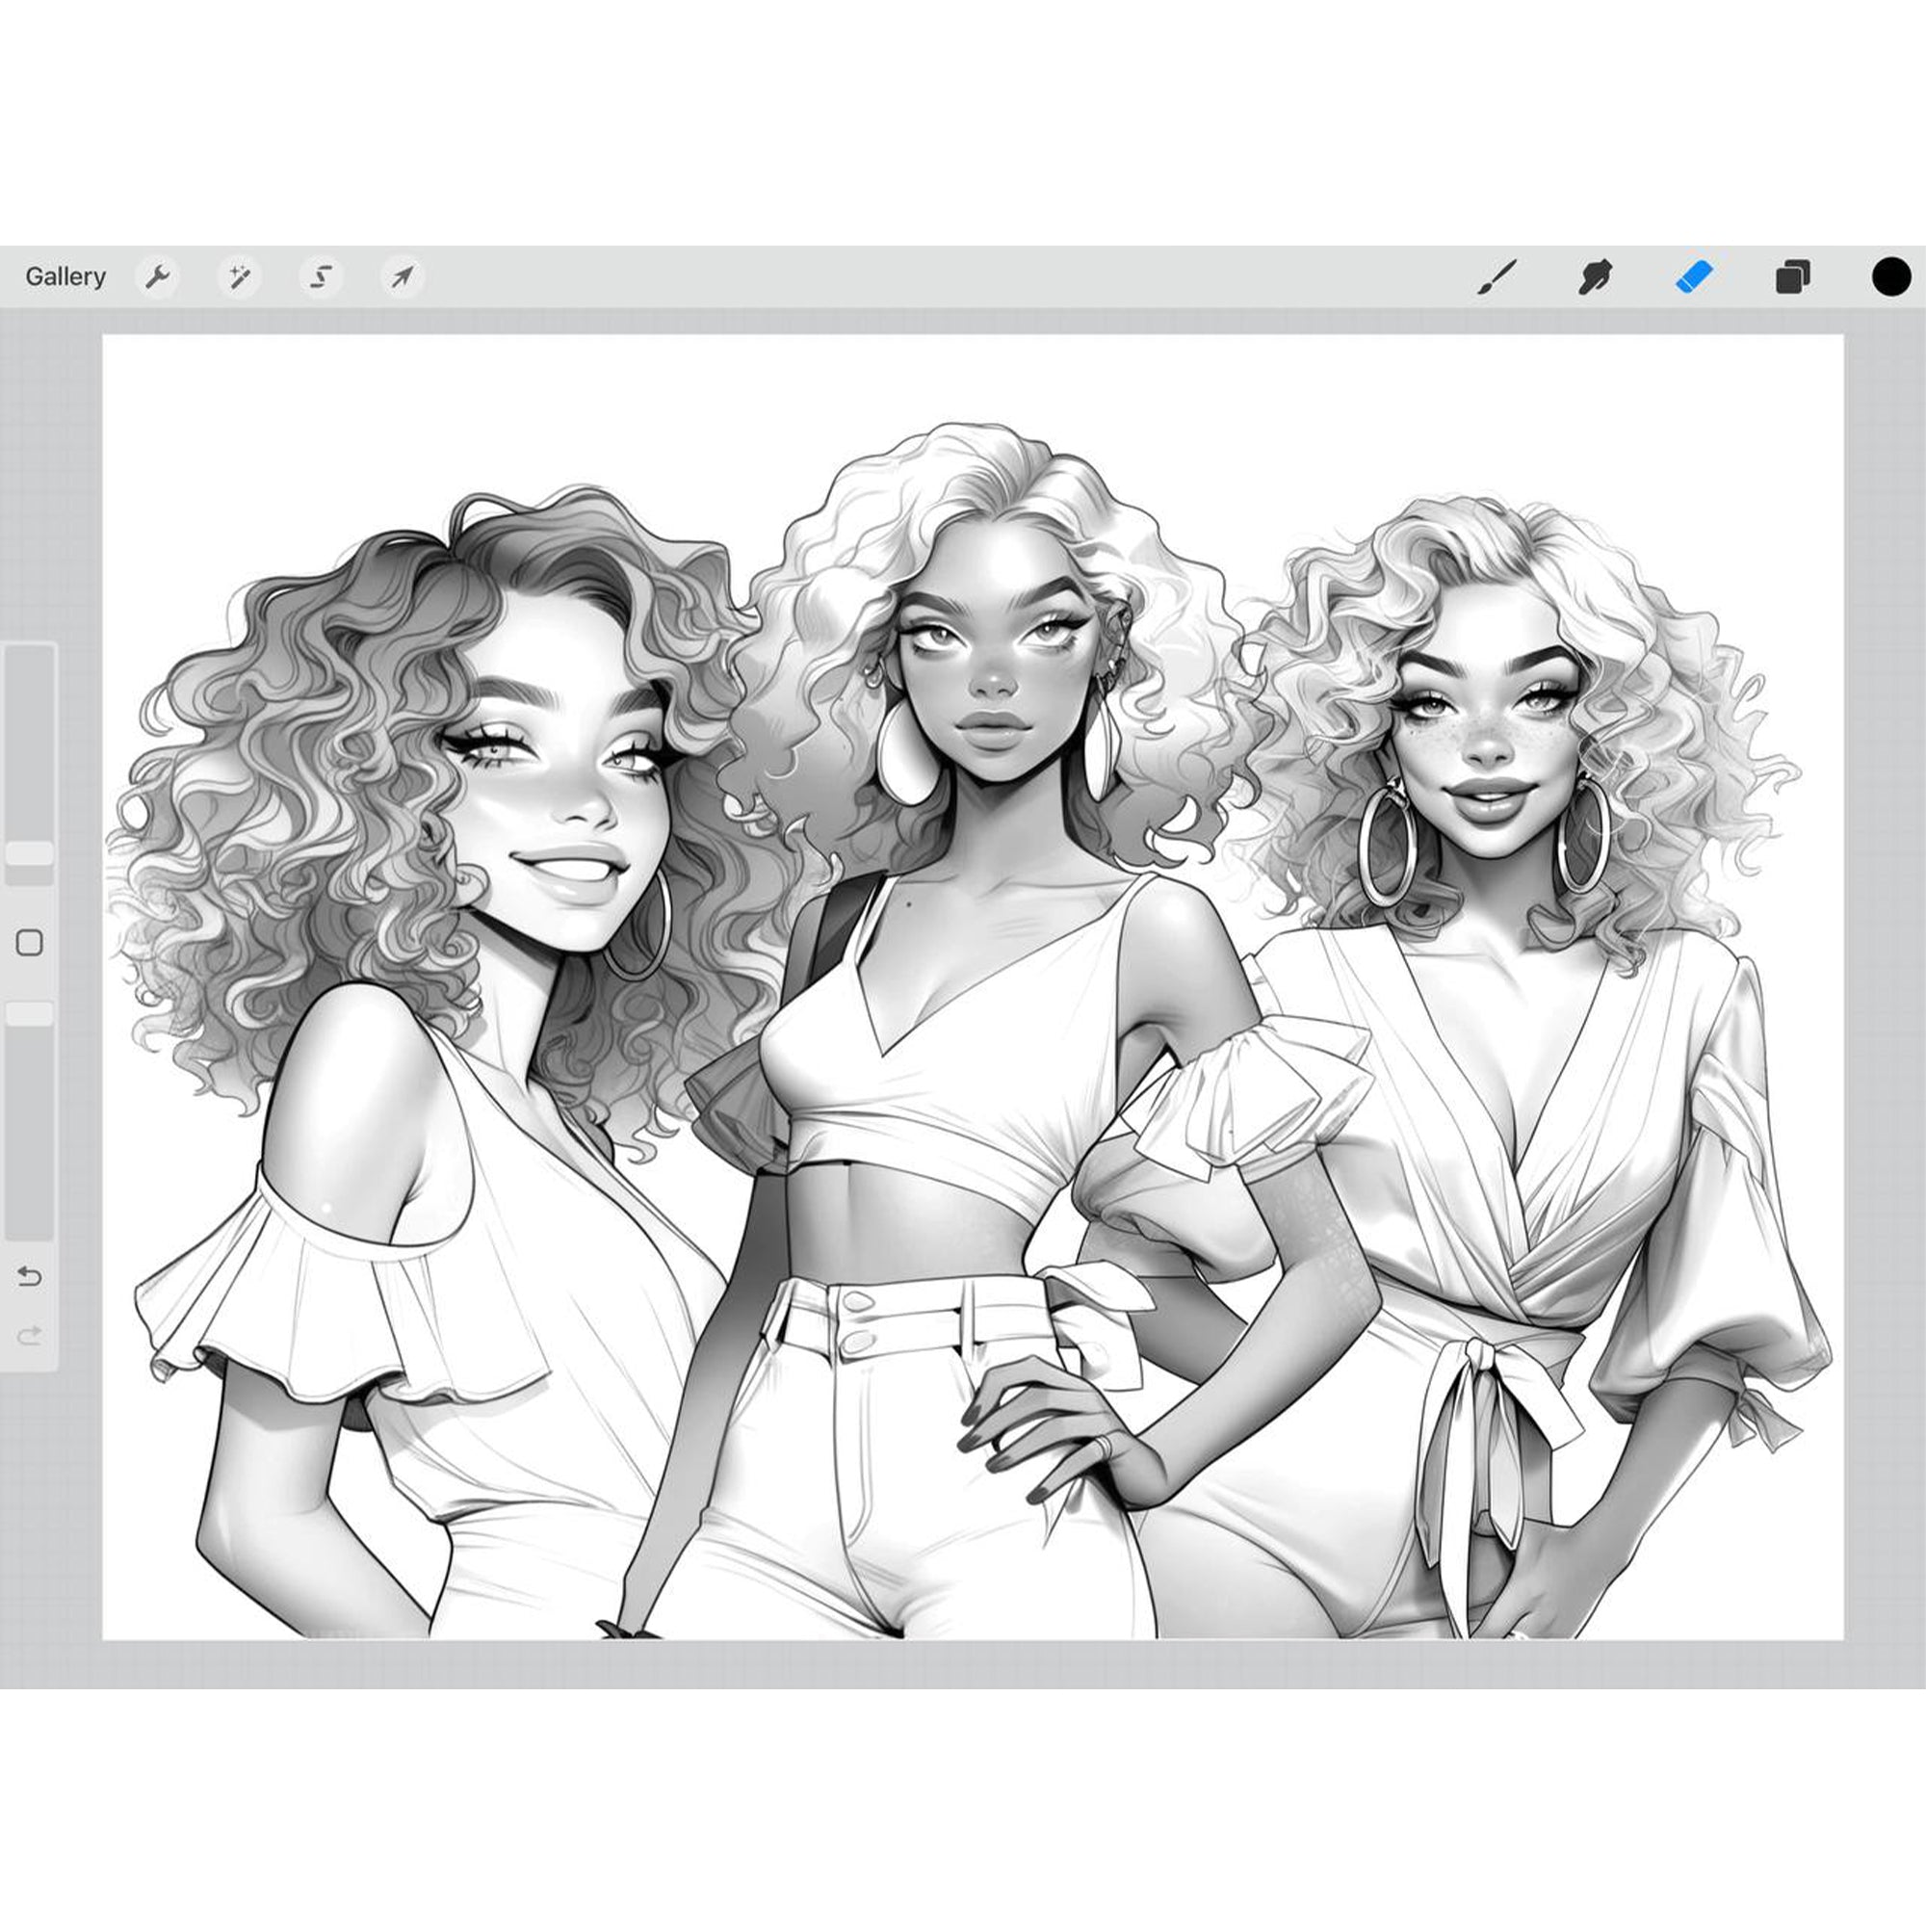Tap the Undo arrow in the sidebar

pos(30,1278)
